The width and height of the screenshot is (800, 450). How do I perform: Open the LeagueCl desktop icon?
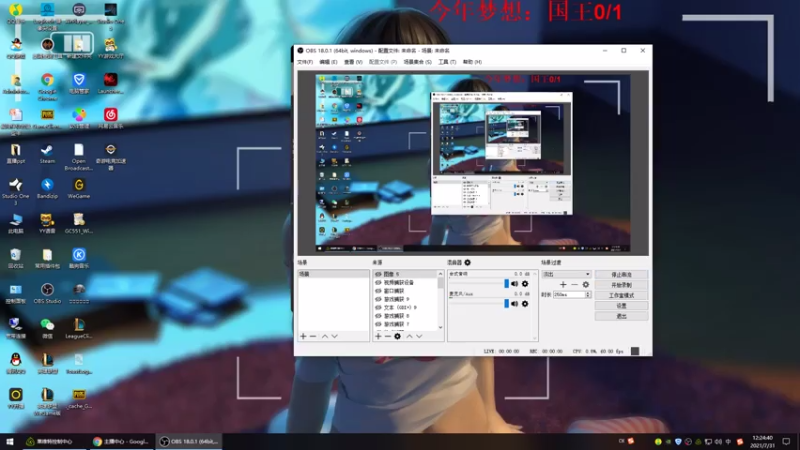[x=79, y=328]
